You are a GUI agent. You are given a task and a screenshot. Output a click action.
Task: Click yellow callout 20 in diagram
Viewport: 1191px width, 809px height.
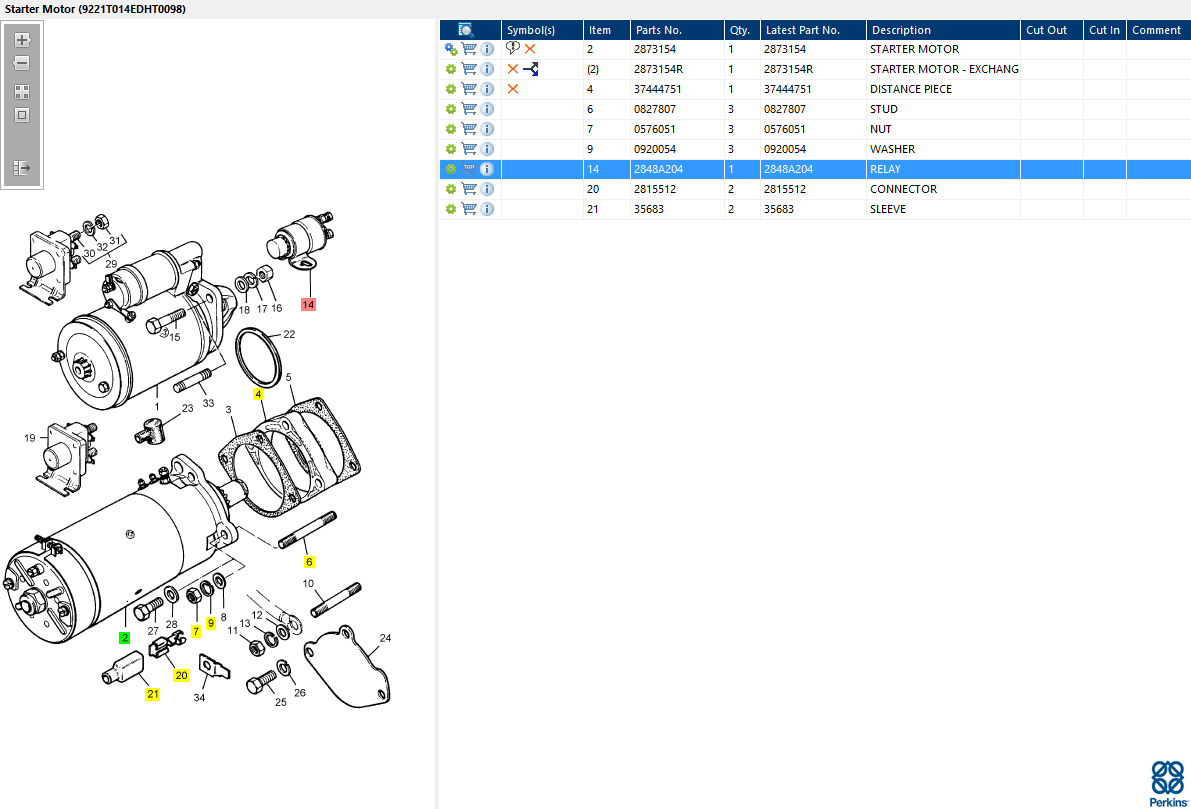tap(181, 675)
